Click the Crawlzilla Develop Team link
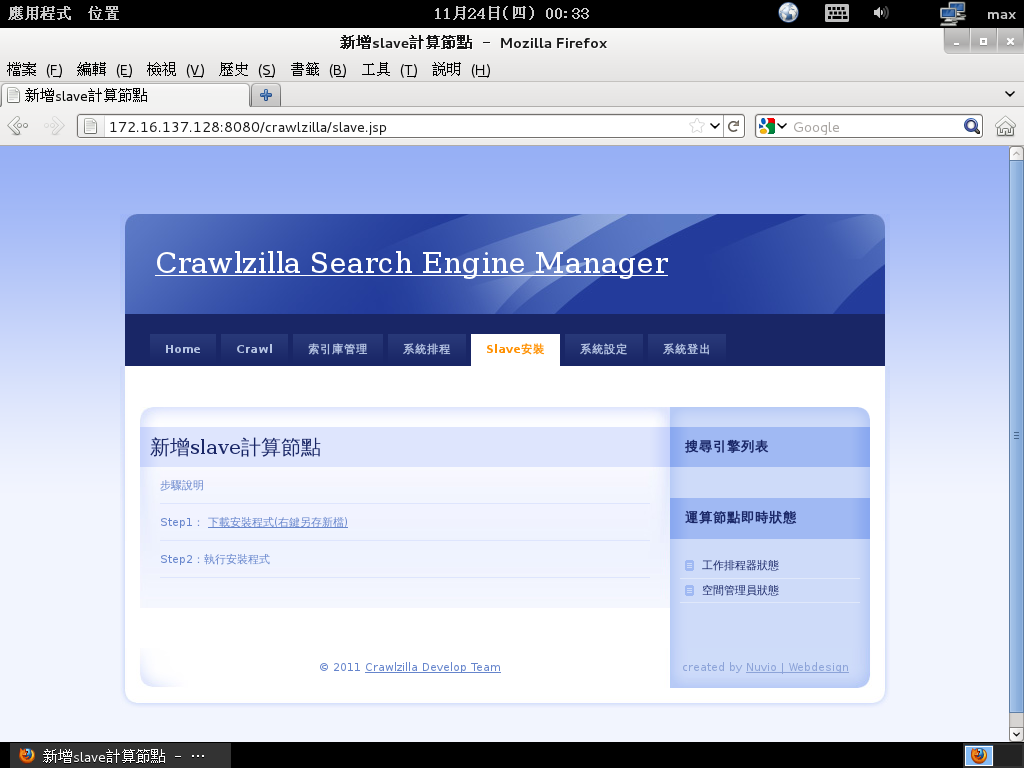This screenshot has width=1024, height=768. pos(432,667)
